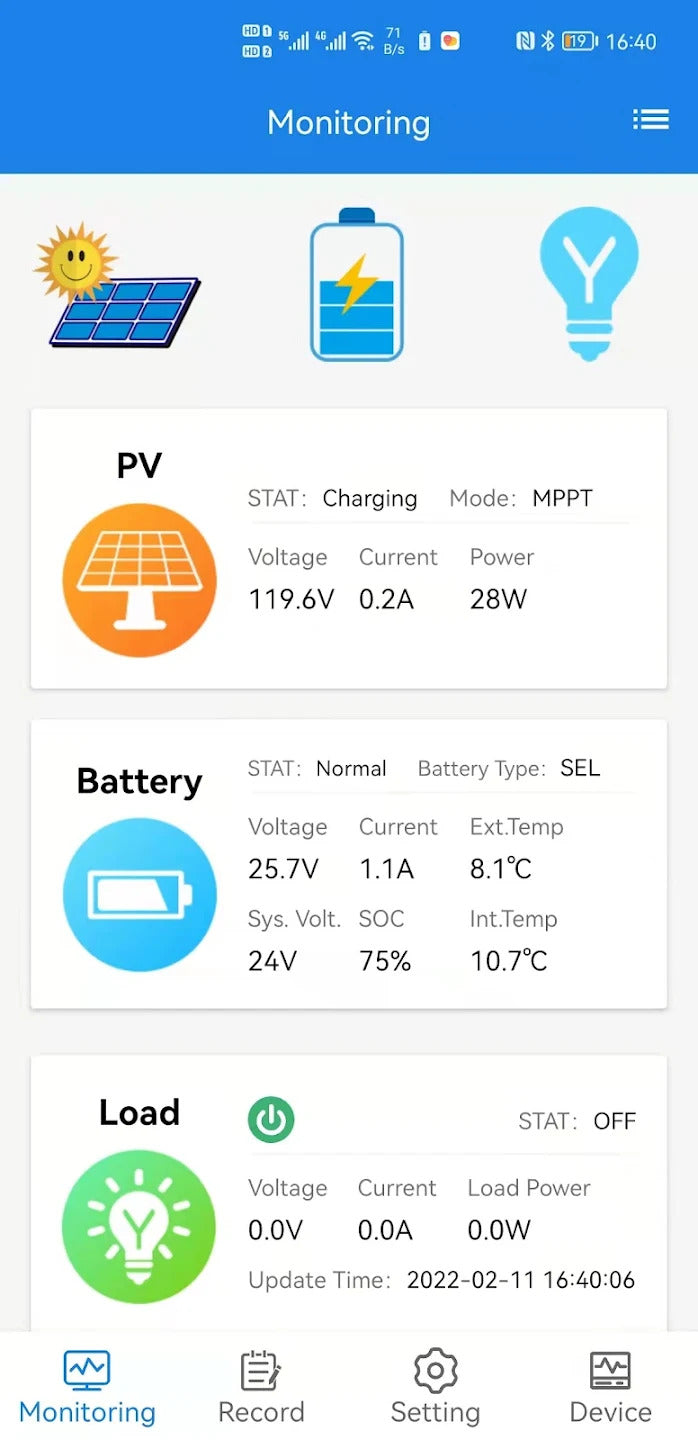This screenshot has height=1440, width=698.
Task: Tap the Update Time timestamp
Action: [x=520, y=1280]
